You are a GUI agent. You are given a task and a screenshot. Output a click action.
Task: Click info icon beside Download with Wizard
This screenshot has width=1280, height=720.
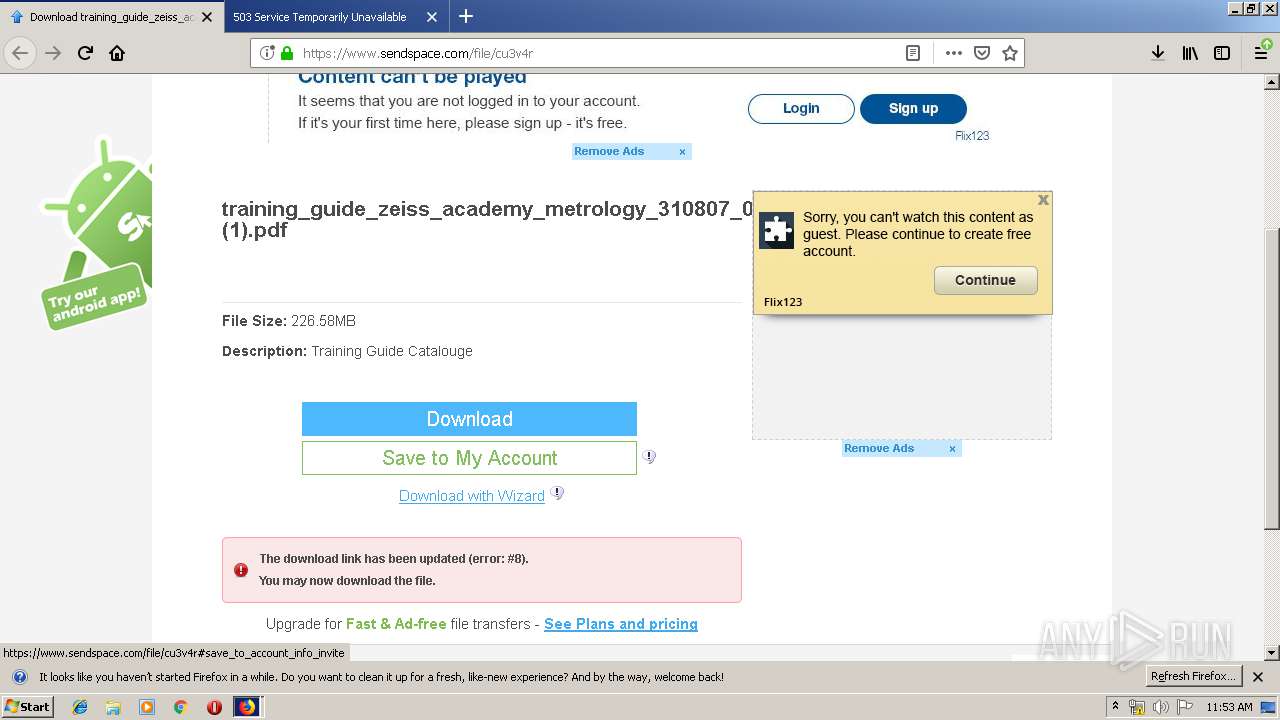coord(557,493)
